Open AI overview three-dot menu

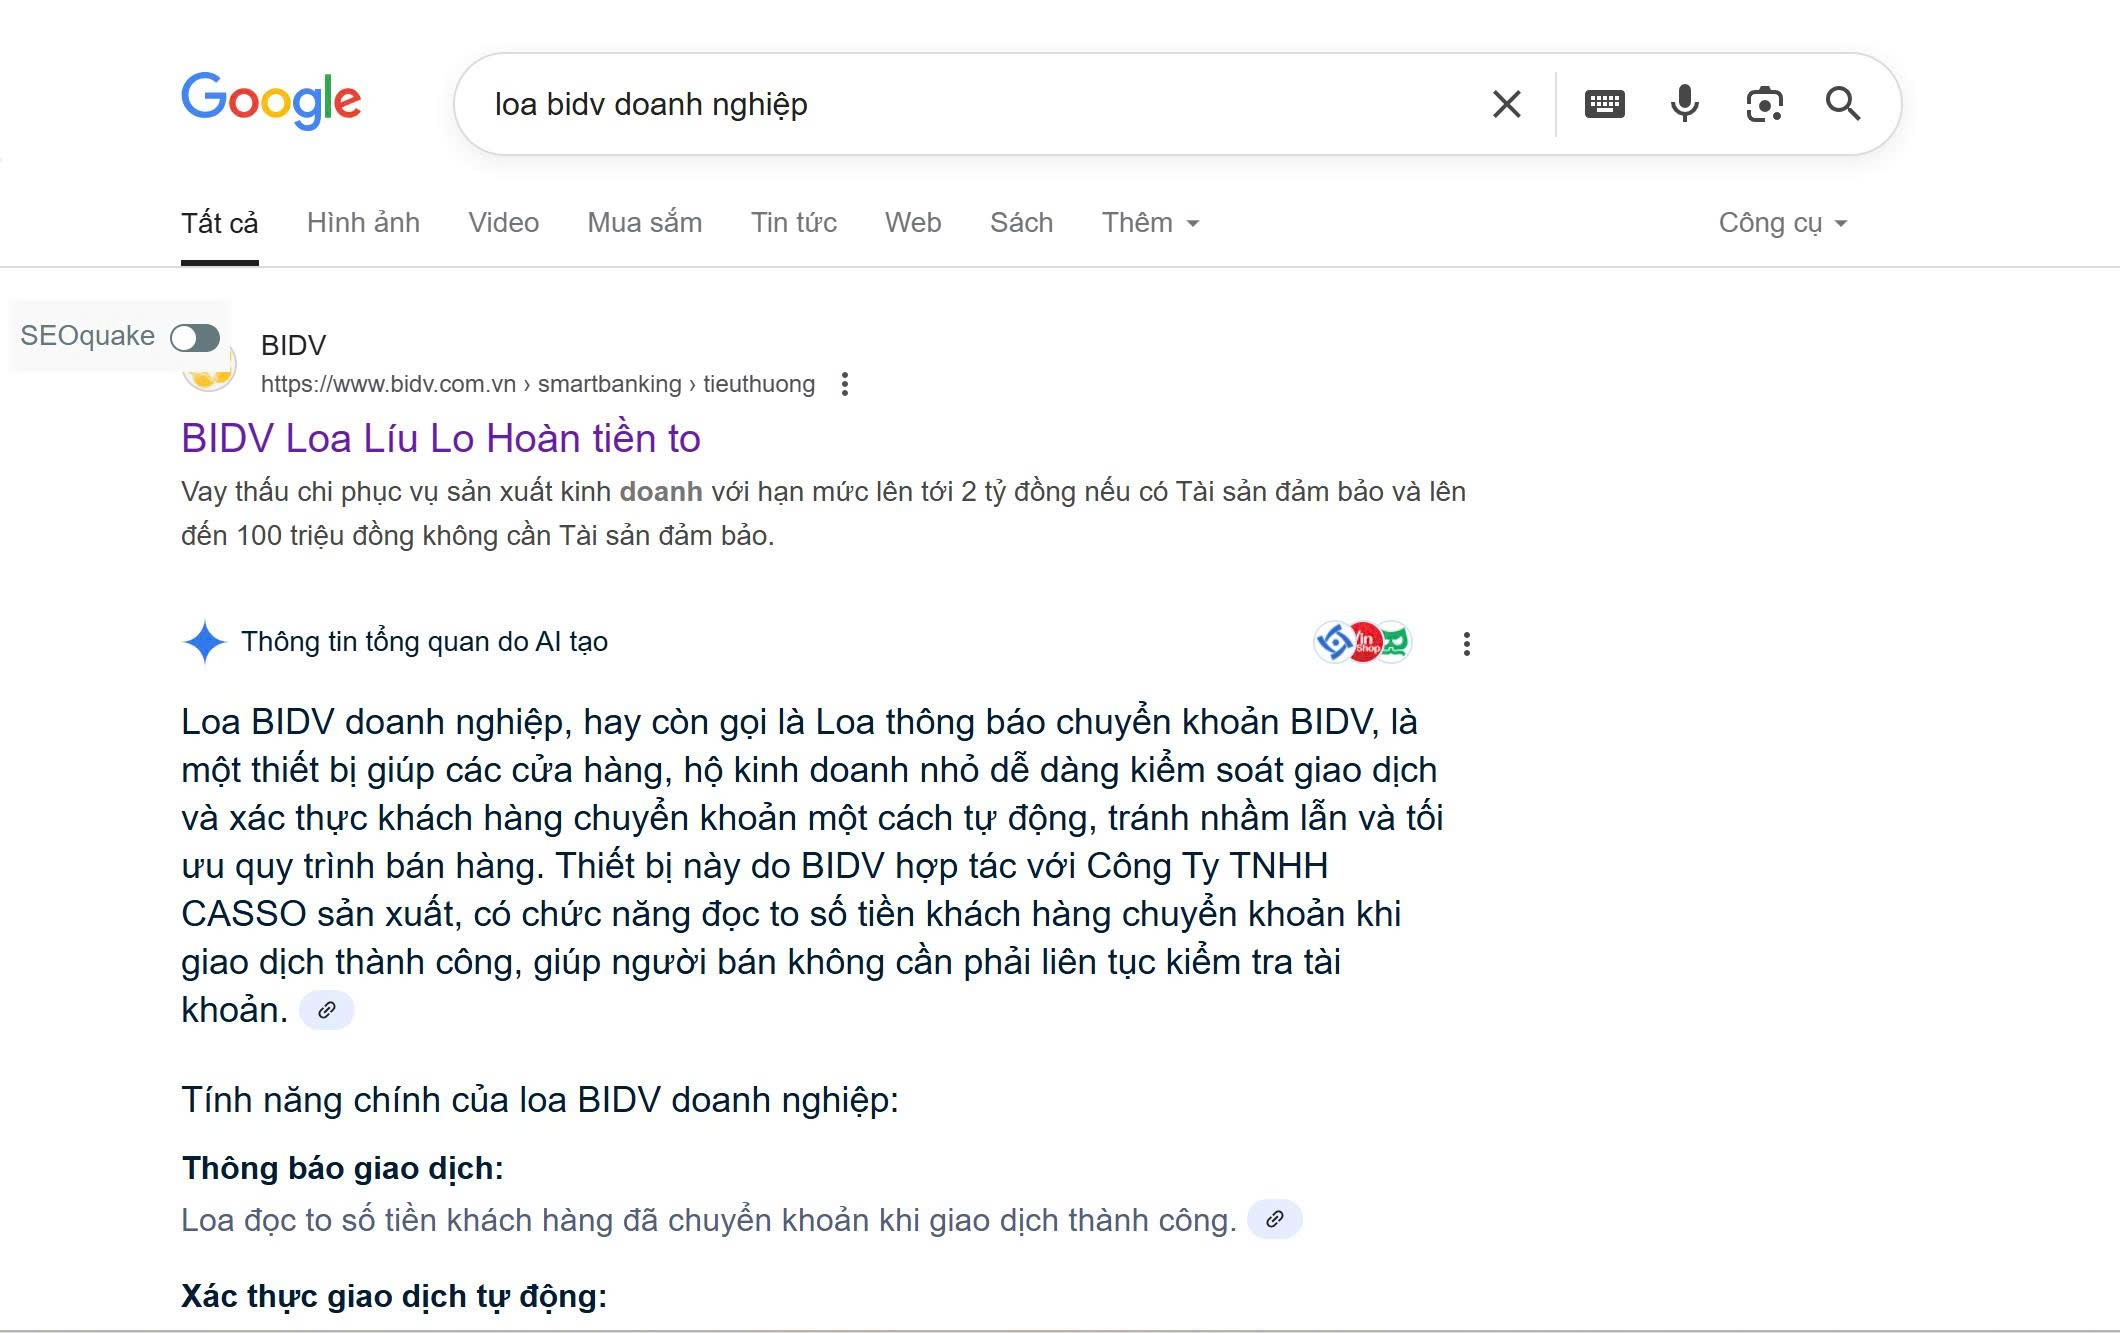click(1466, 644)
